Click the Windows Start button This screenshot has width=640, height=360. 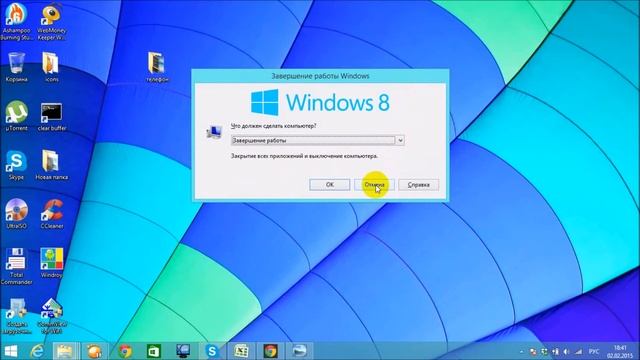point(11,351)
